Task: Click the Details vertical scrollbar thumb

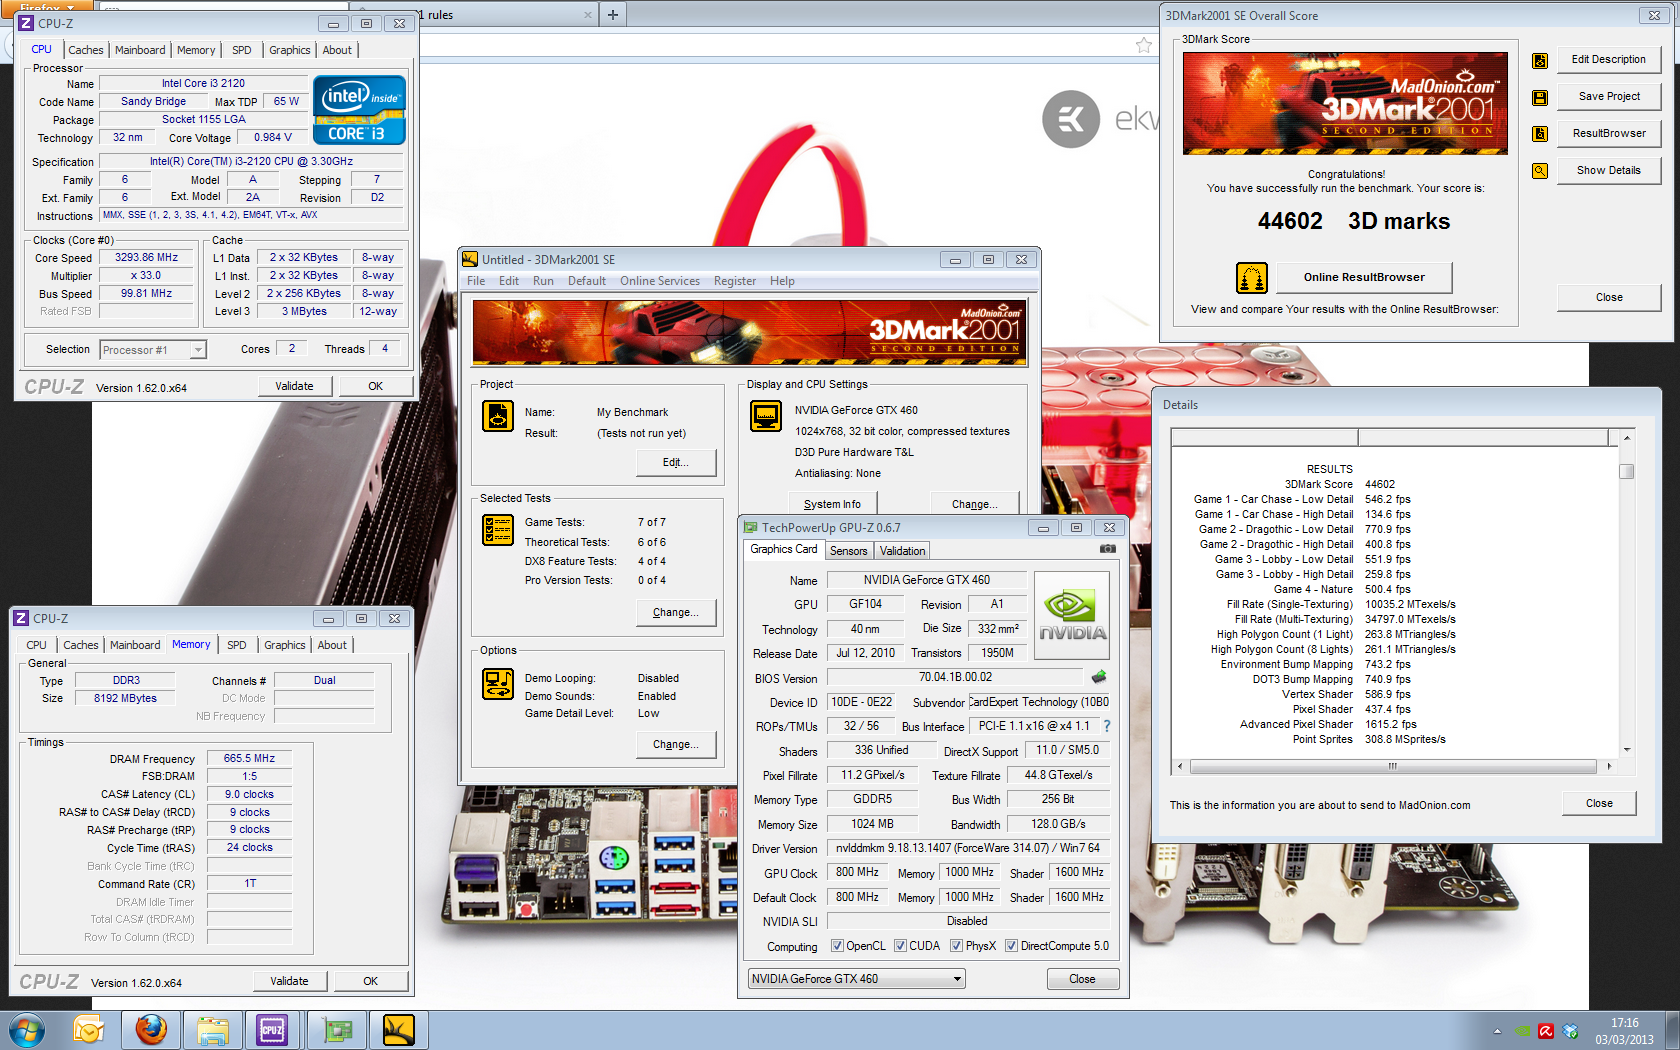Action: click(1627, 471)
